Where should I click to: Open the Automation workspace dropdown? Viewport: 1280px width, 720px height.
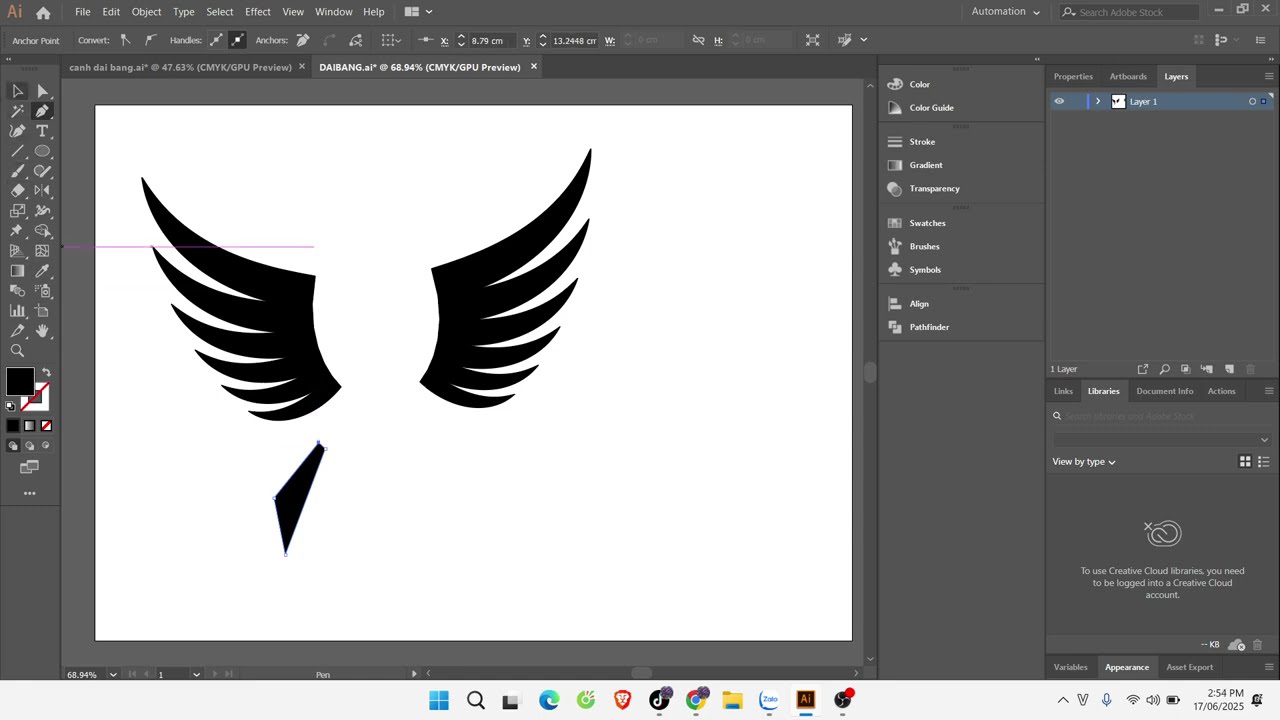(x=1006, y=12)
